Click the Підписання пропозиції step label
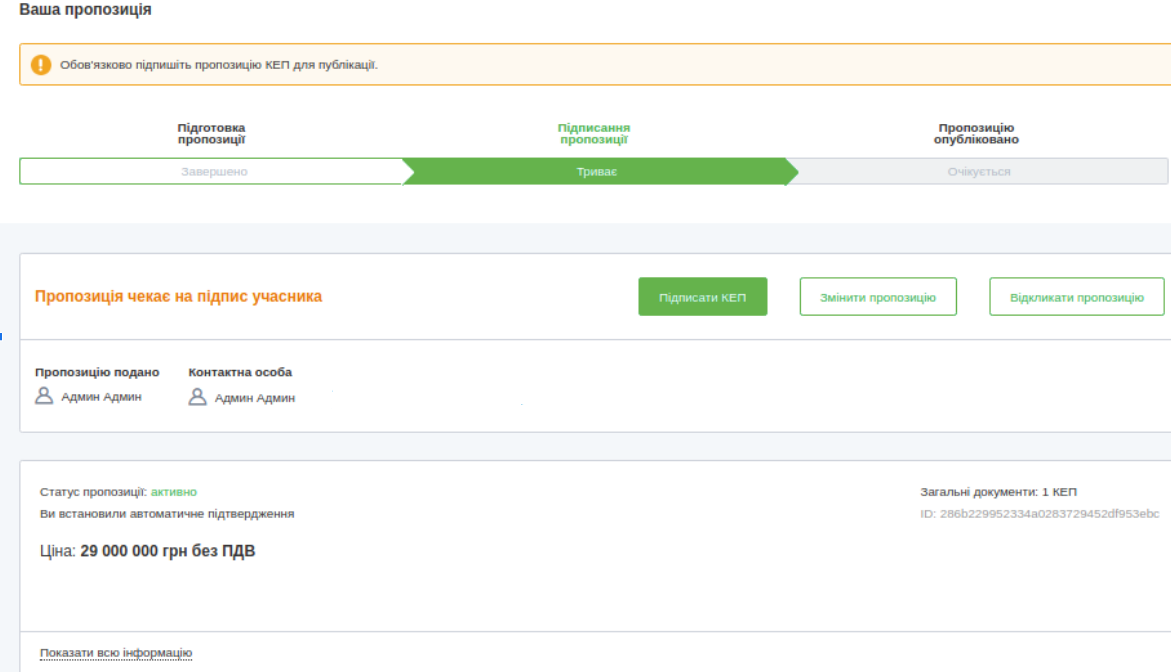 coord(594,134)
